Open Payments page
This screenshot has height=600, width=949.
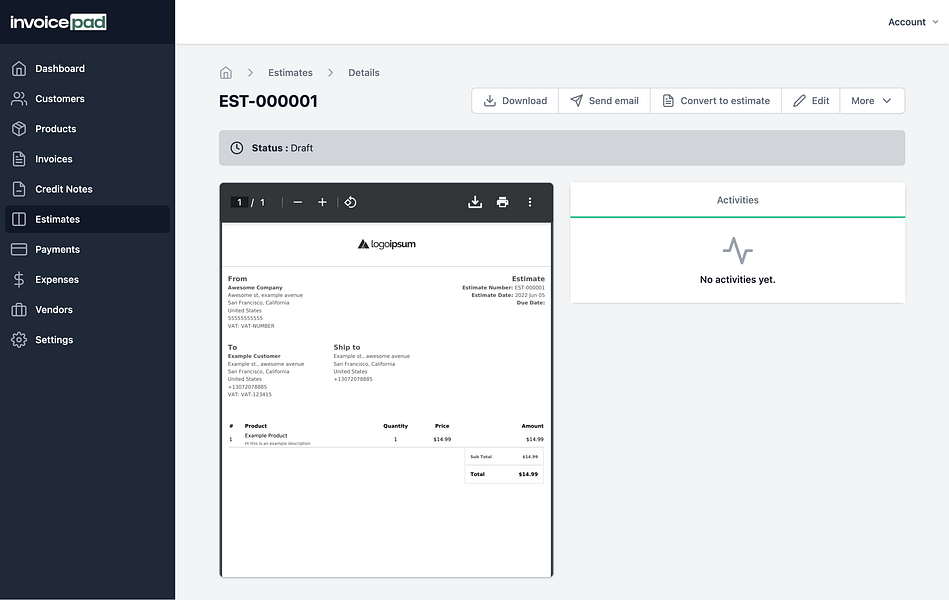coord(88,249)
